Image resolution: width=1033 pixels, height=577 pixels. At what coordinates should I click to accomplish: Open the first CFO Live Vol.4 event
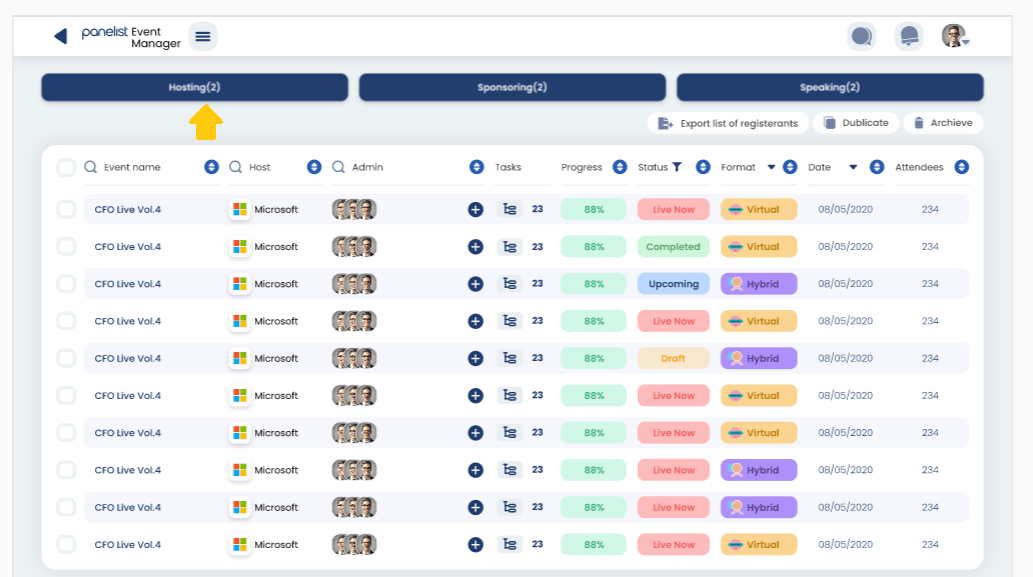click(x=128, y=209)
